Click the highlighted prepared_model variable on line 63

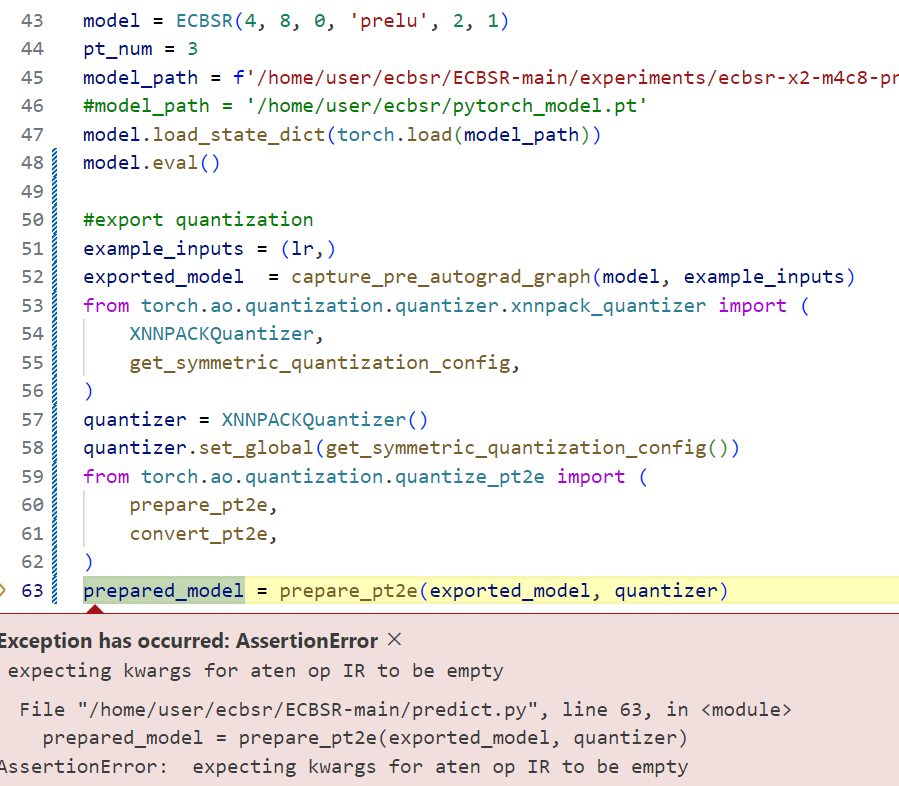click(x=163, y=591)
